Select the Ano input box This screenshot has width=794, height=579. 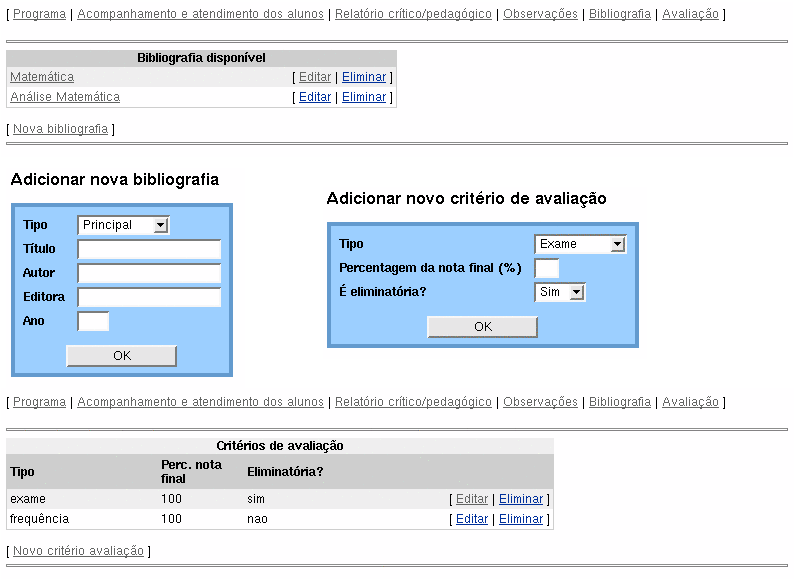click(x=93, y=321)
